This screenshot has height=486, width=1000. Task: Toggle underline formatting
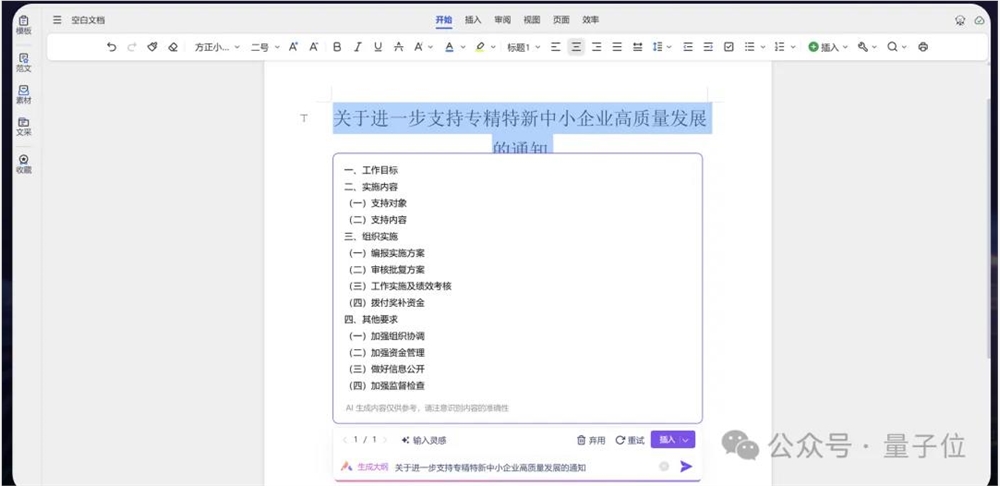pos(378,47)
